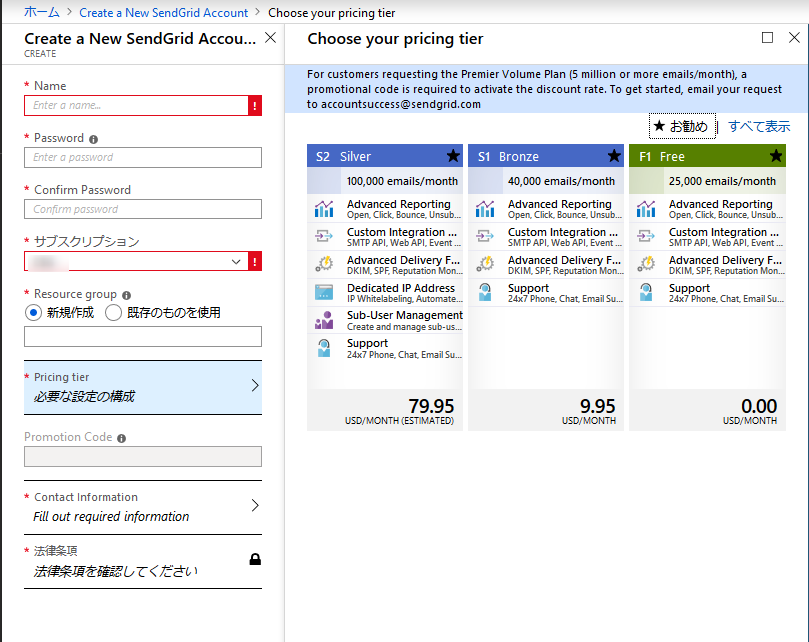Click the Resource group info icon
Image resolution: width=809 pixels, height=642 pixels.
coord(126,295)
